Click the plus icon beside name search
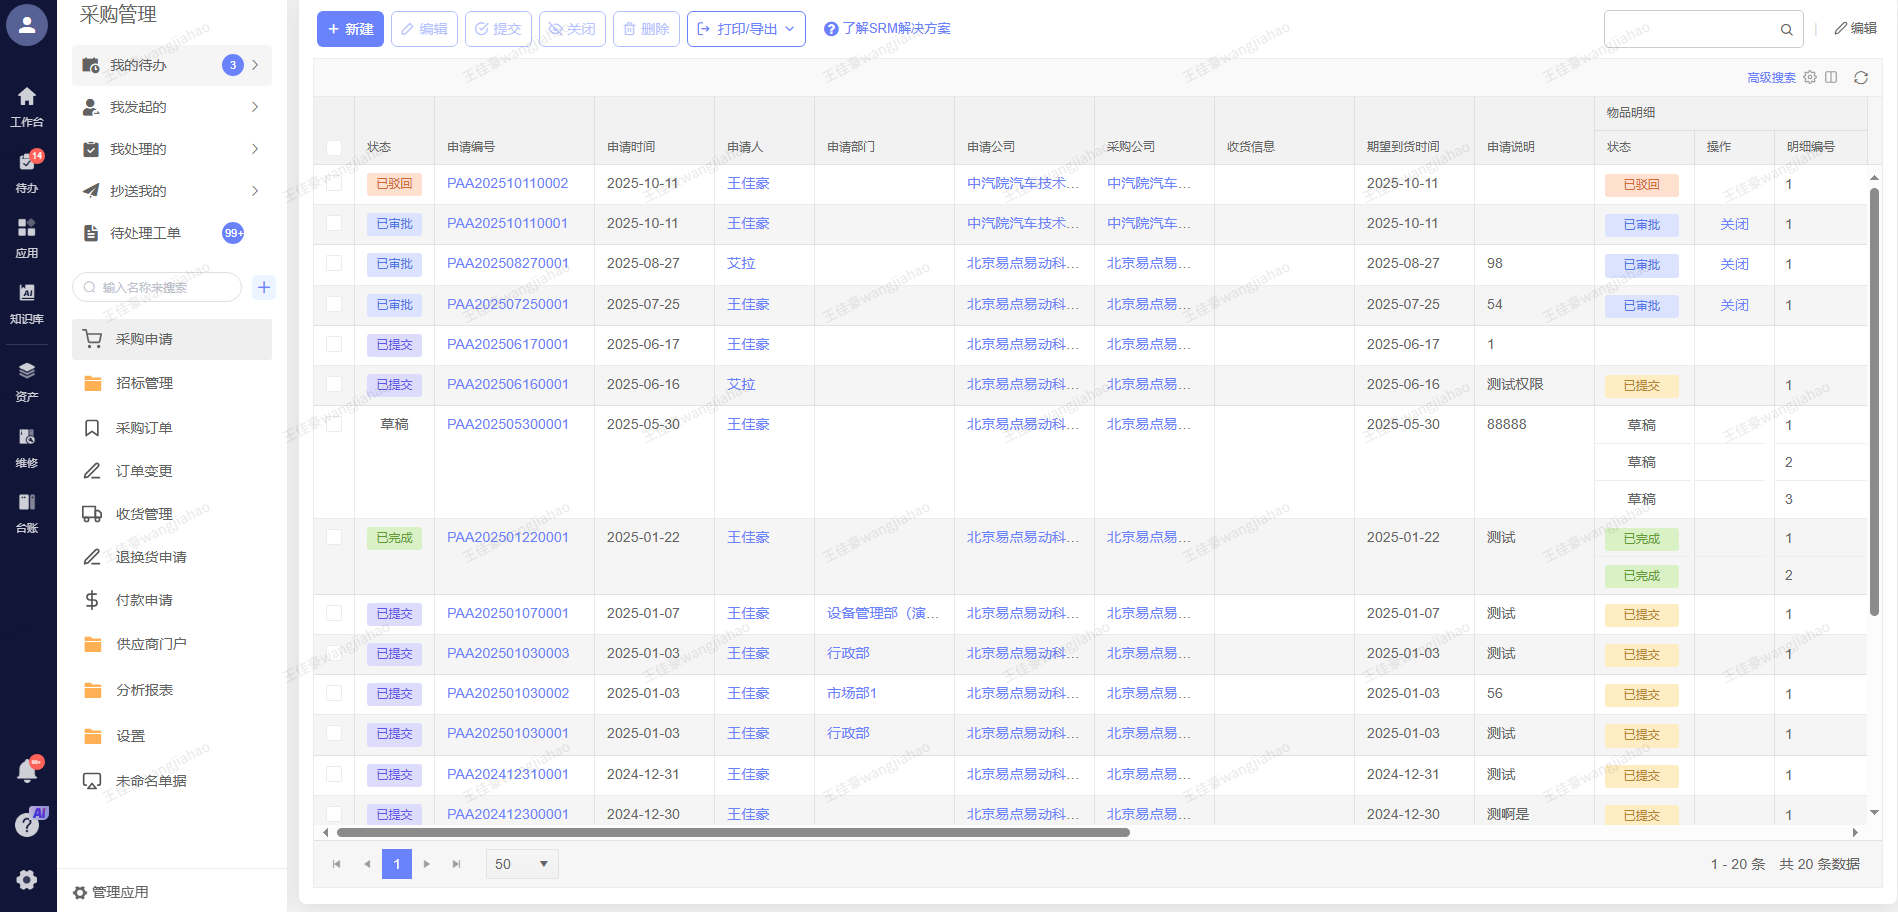This screenshot has height=912, width=1898. pyautogui.click(x=264, y=288)
